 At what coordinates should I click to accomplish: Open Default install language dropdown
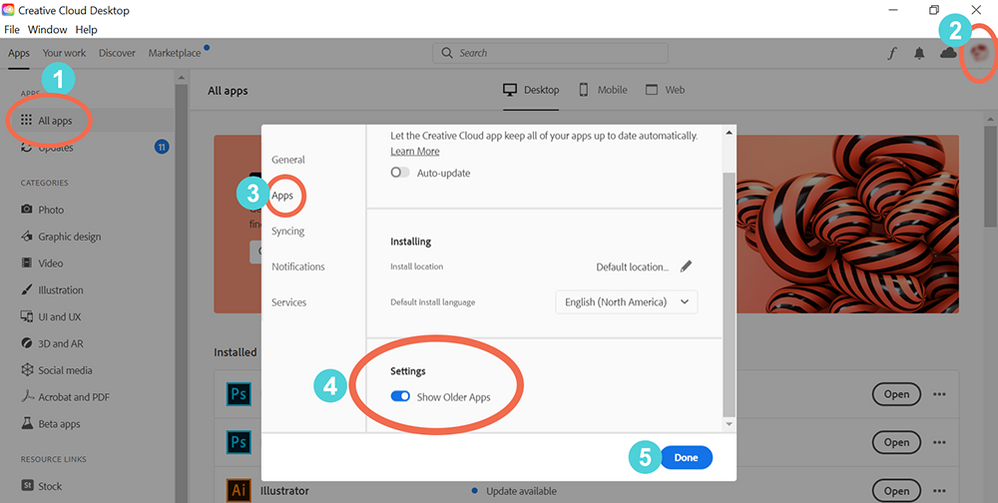pos(627,302)
